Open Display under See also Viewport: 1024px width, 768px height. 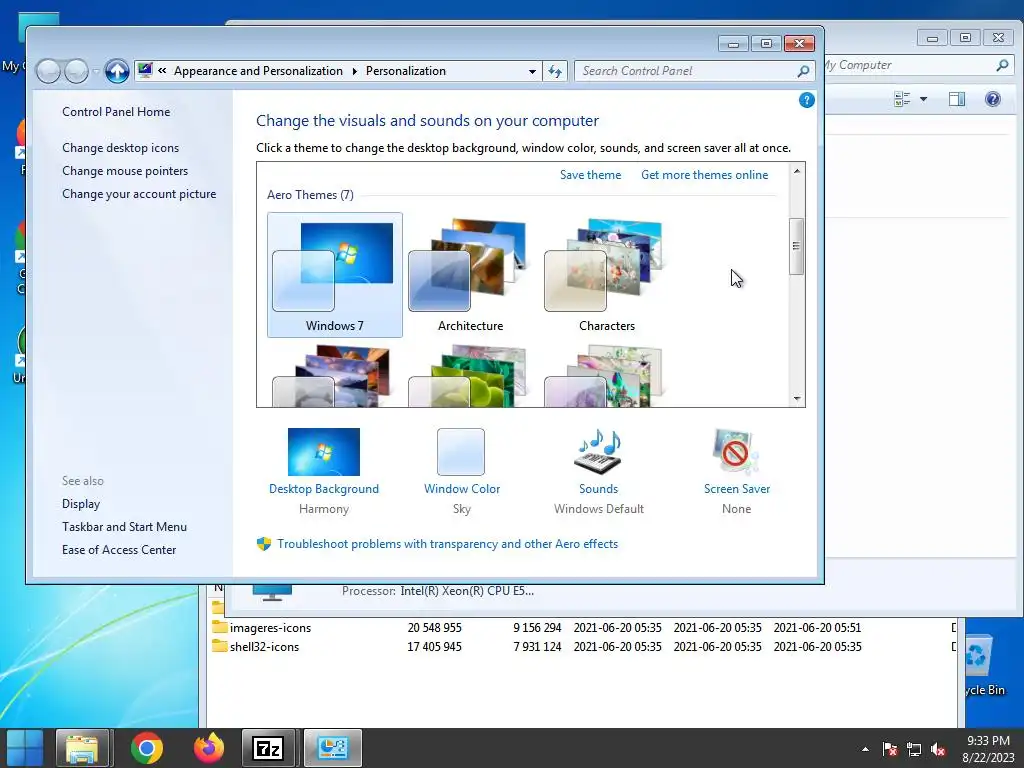81,504
